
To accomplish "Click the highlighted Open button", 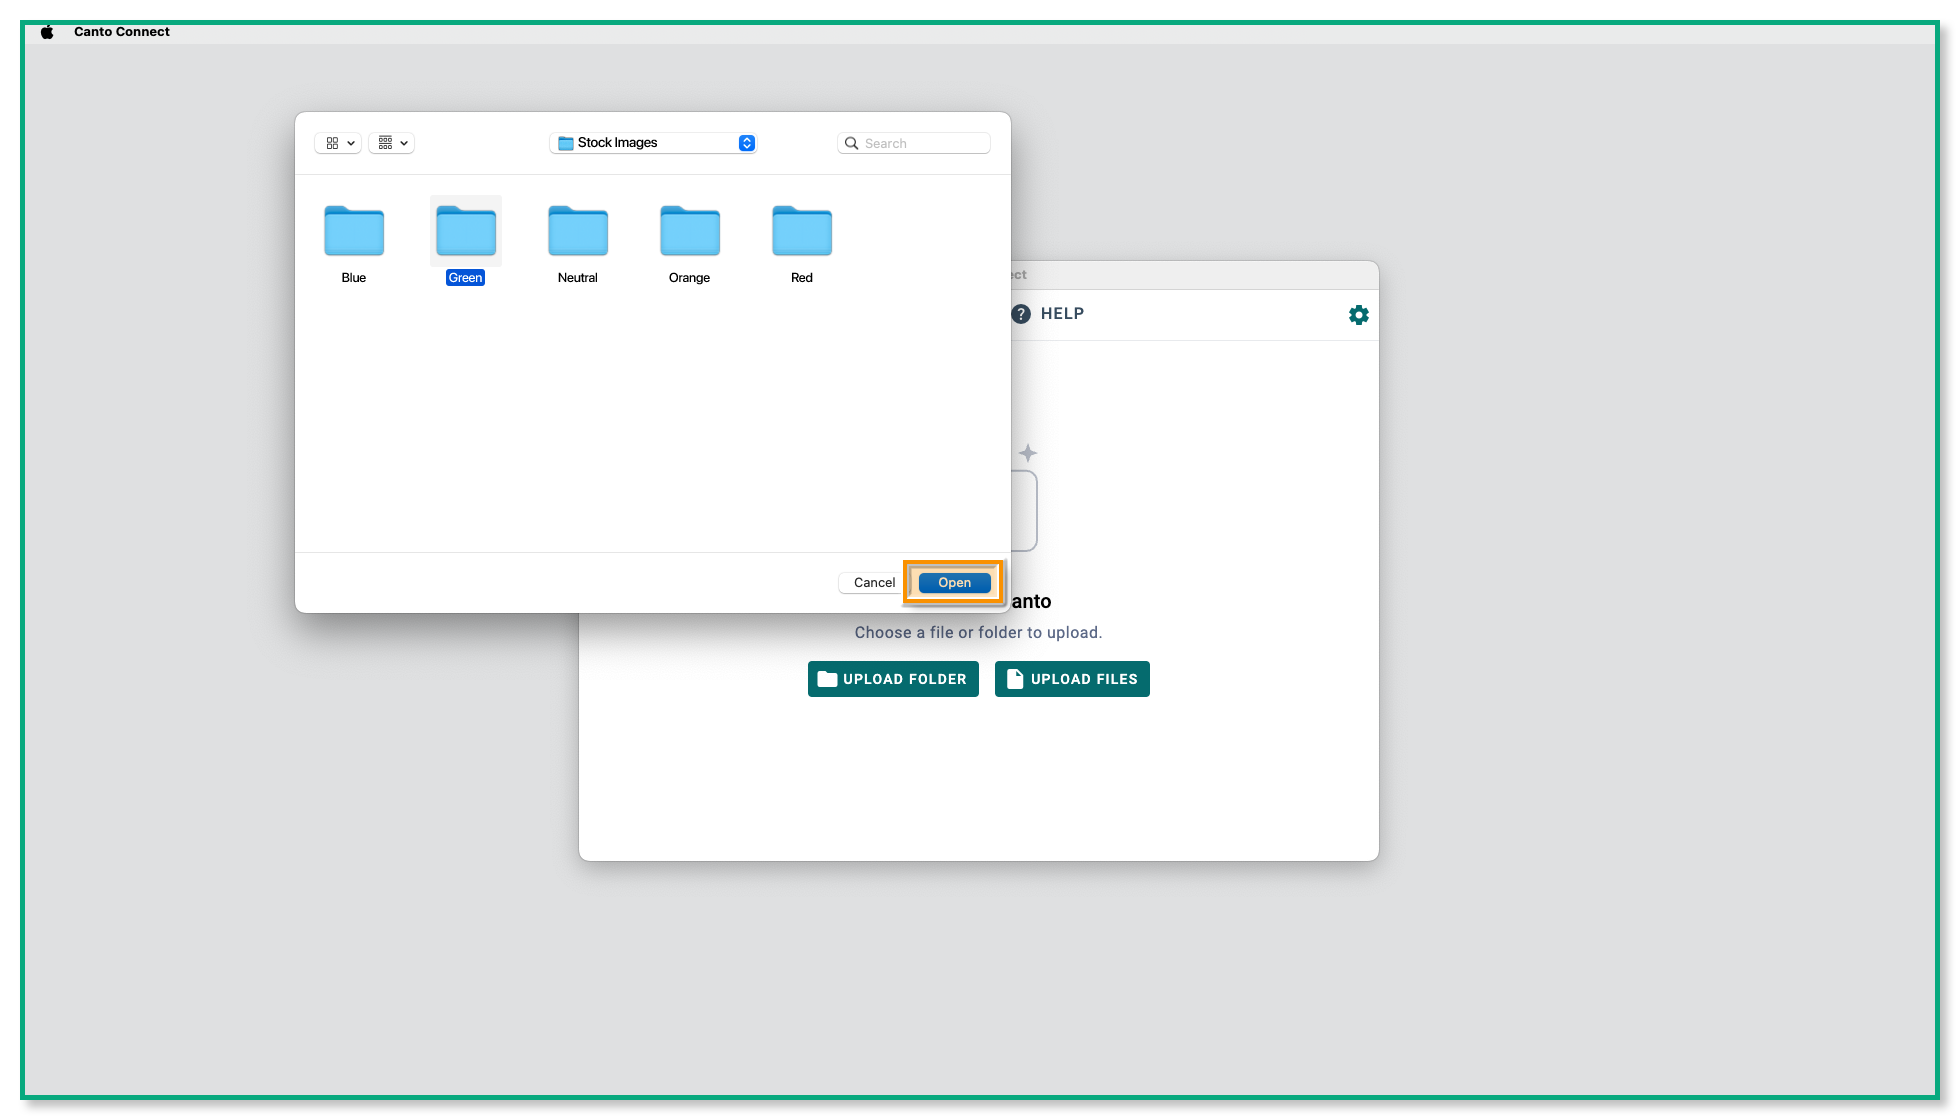I will point(953,582).
